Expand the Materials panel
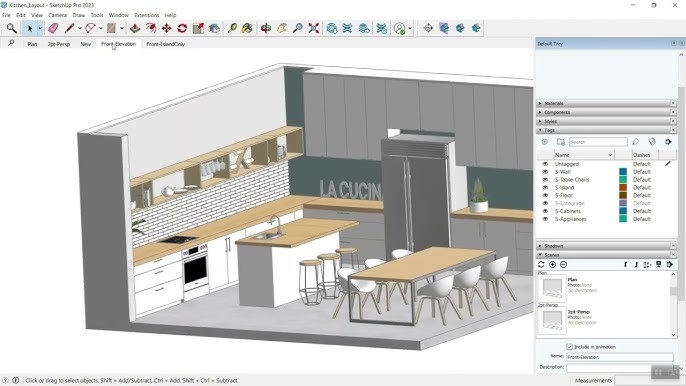Viewport: 686px width, 386px height. pos(540,103)
